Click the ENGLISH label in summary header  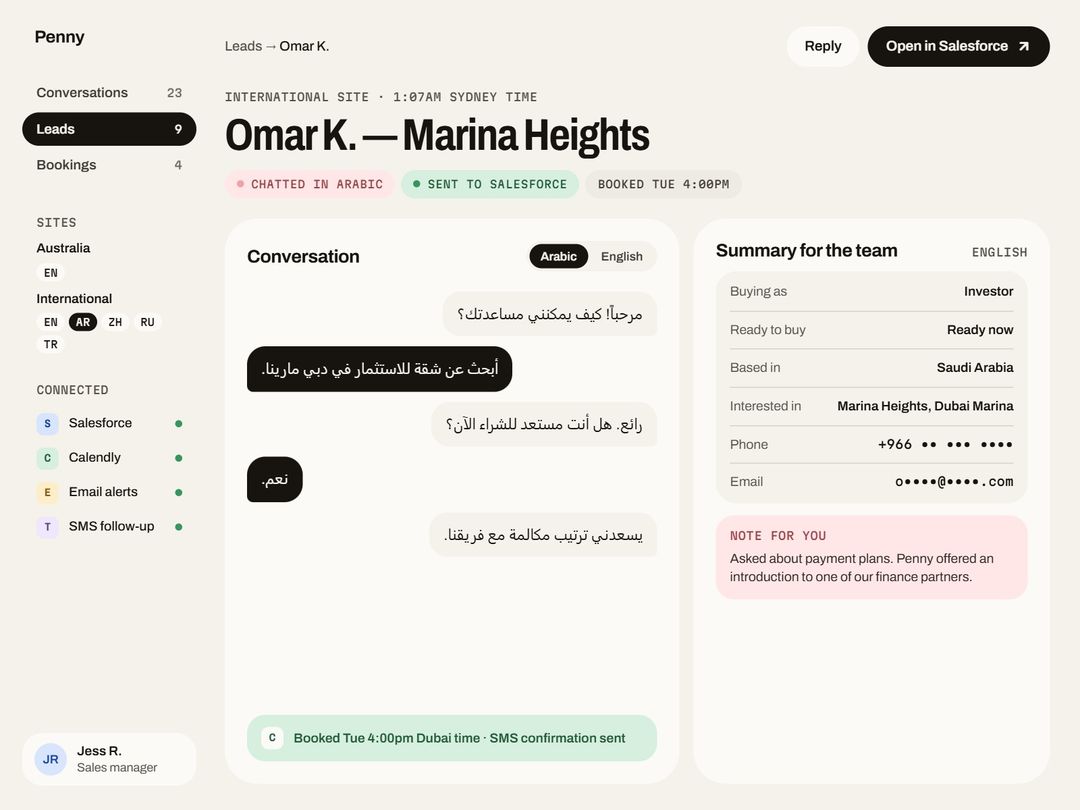click(999, 252)
